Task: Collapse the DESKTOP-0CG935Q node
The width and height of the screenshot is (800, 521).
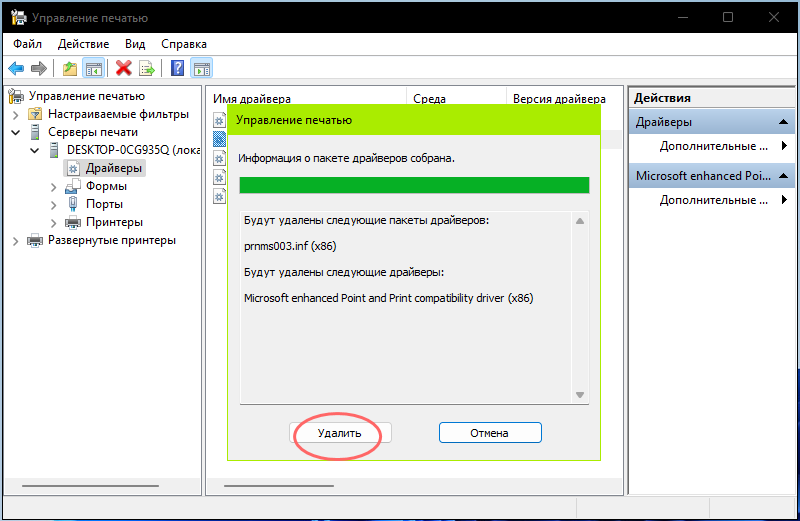Action: (x=35, y=151)
